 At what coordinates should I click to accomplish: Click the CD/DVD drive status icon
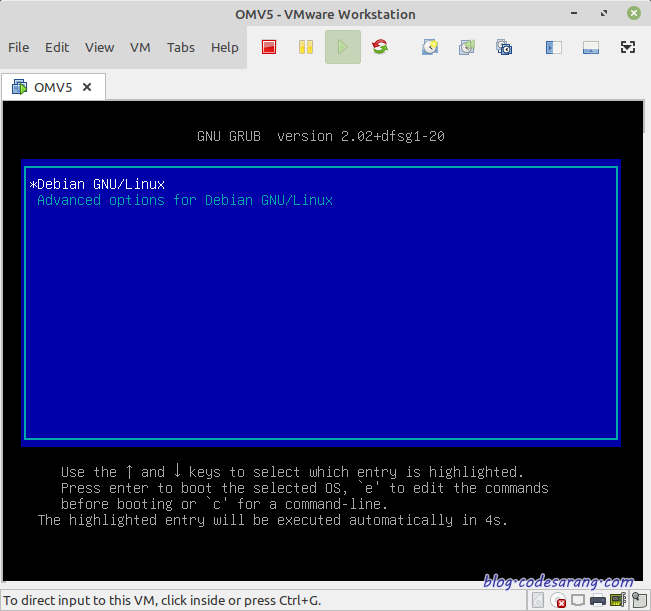pyautogui.click(x=558, y=600)
